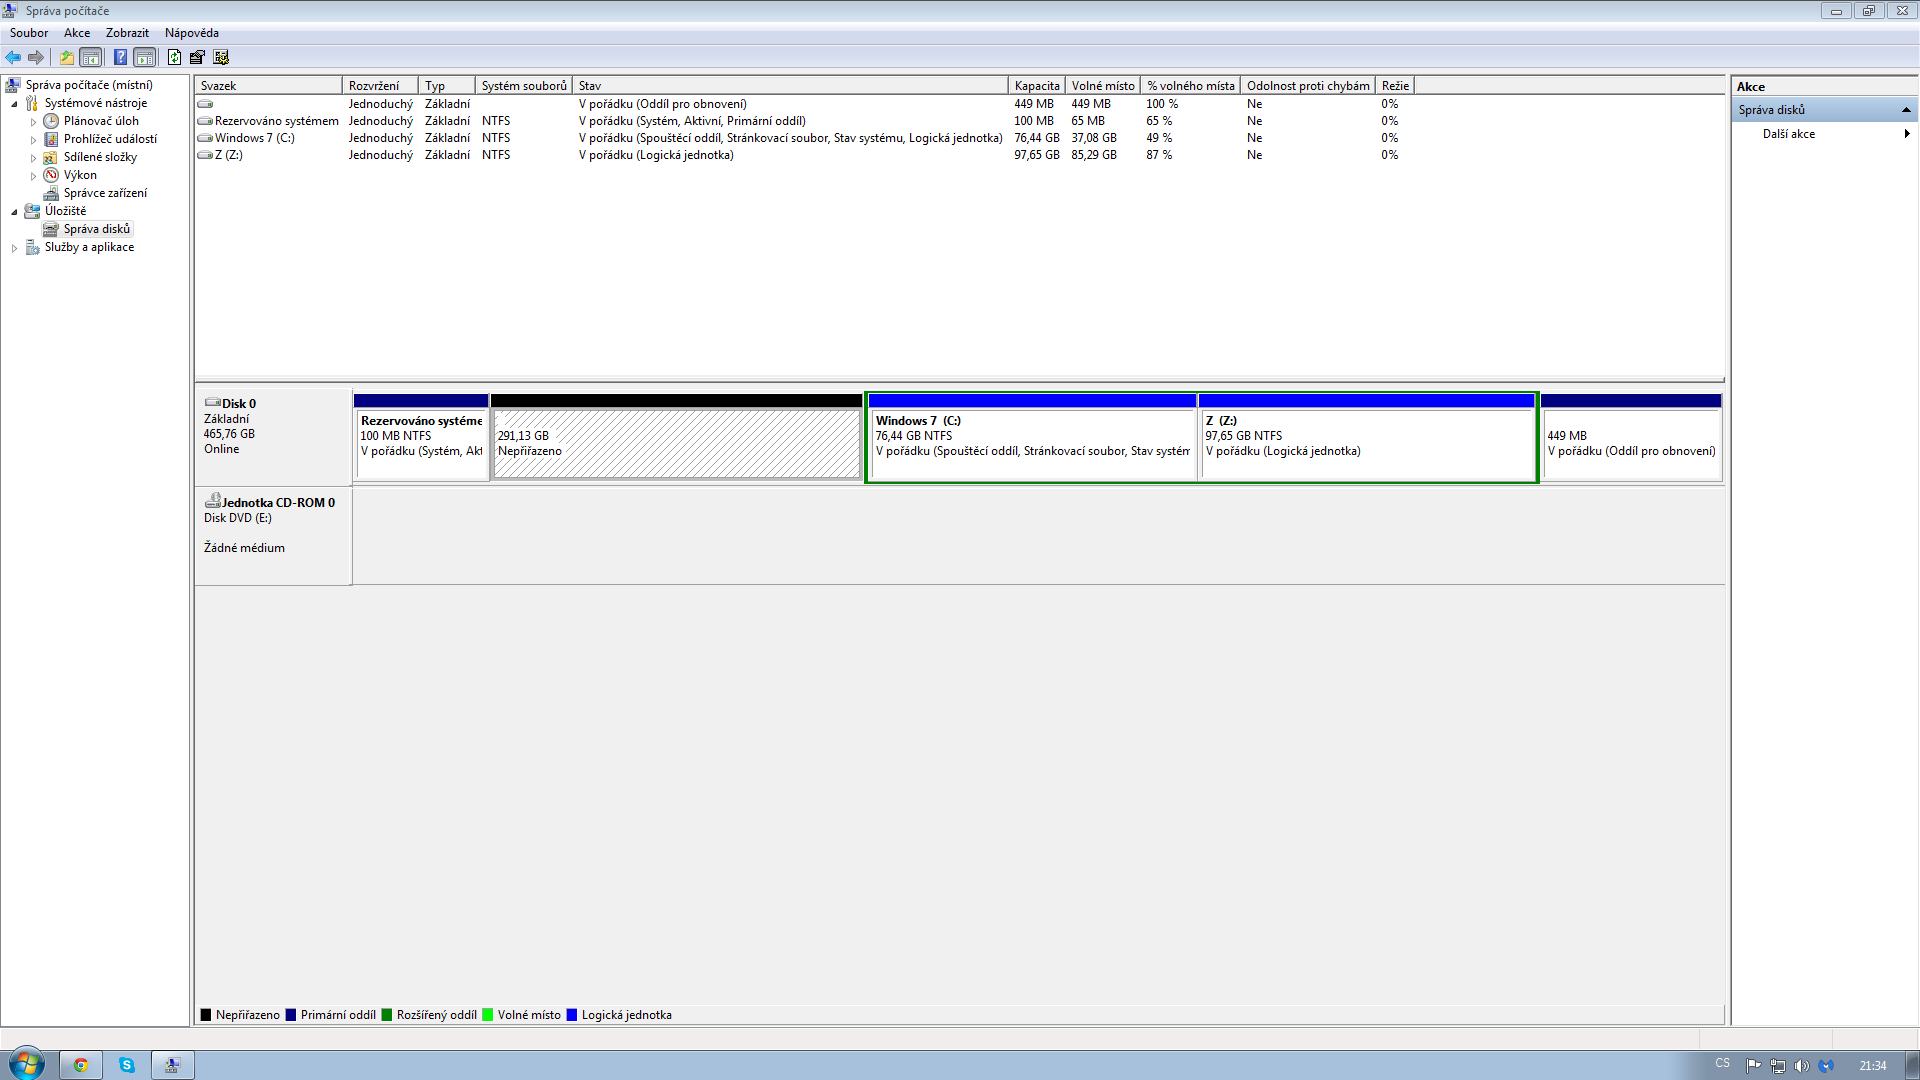Click the Malwarebytes tray icon
This screenshot has height=1080, width=1920.
[x=1826, y=1065]
